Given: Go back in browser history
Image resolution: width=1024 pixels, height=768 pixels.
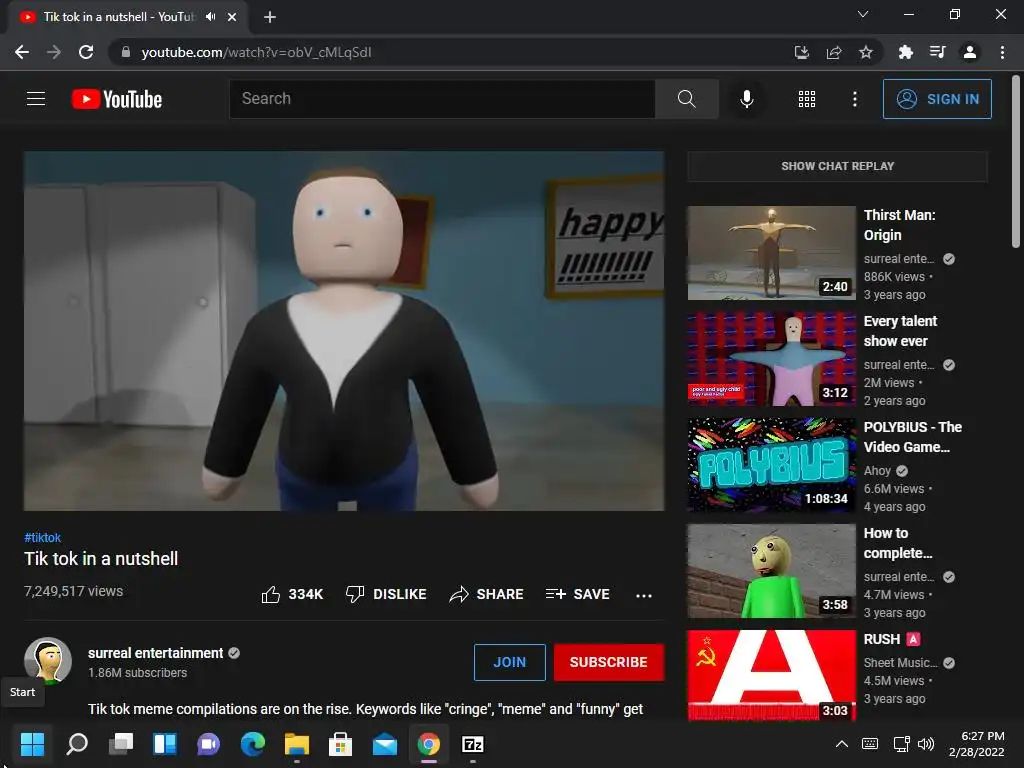Looking at the screenshot, I should click(22, 52).
